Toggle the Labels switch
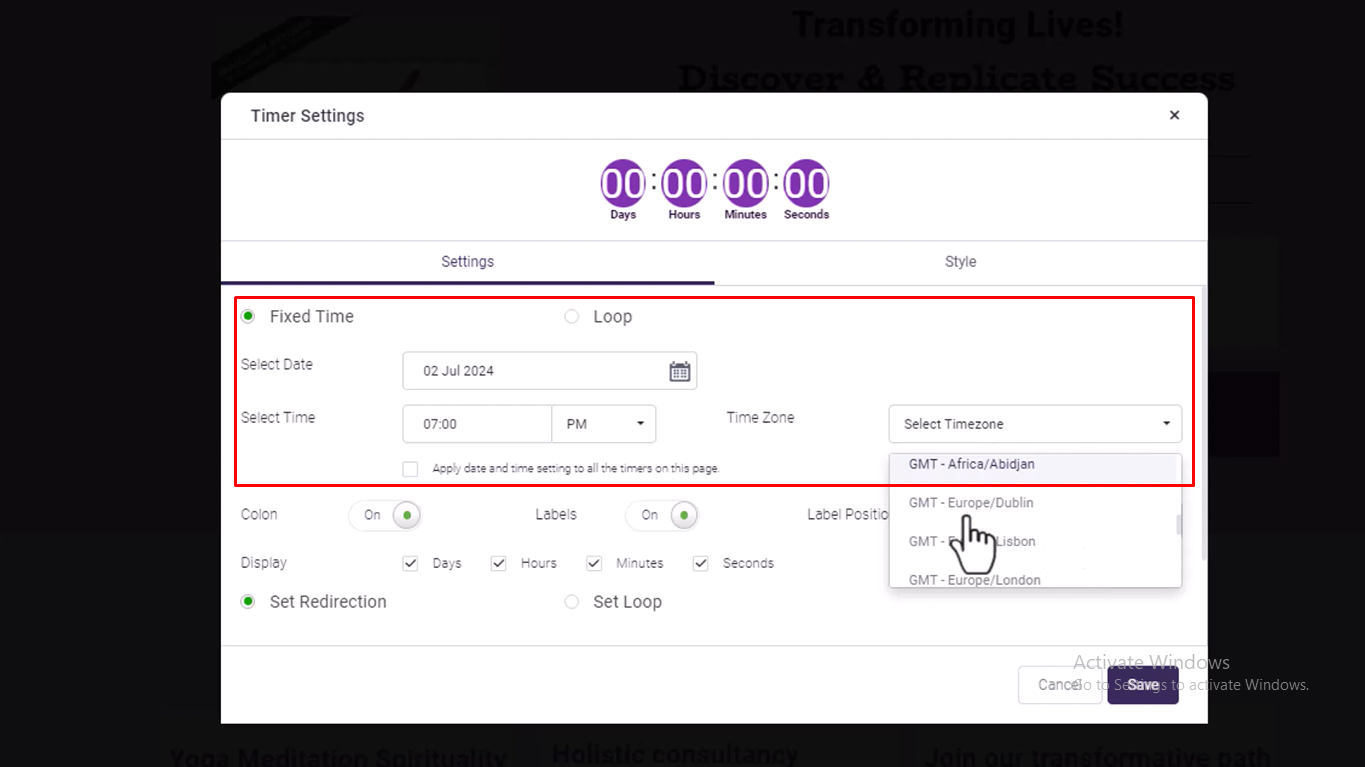Screen dimensions: 1365x767 coord(662,515)
